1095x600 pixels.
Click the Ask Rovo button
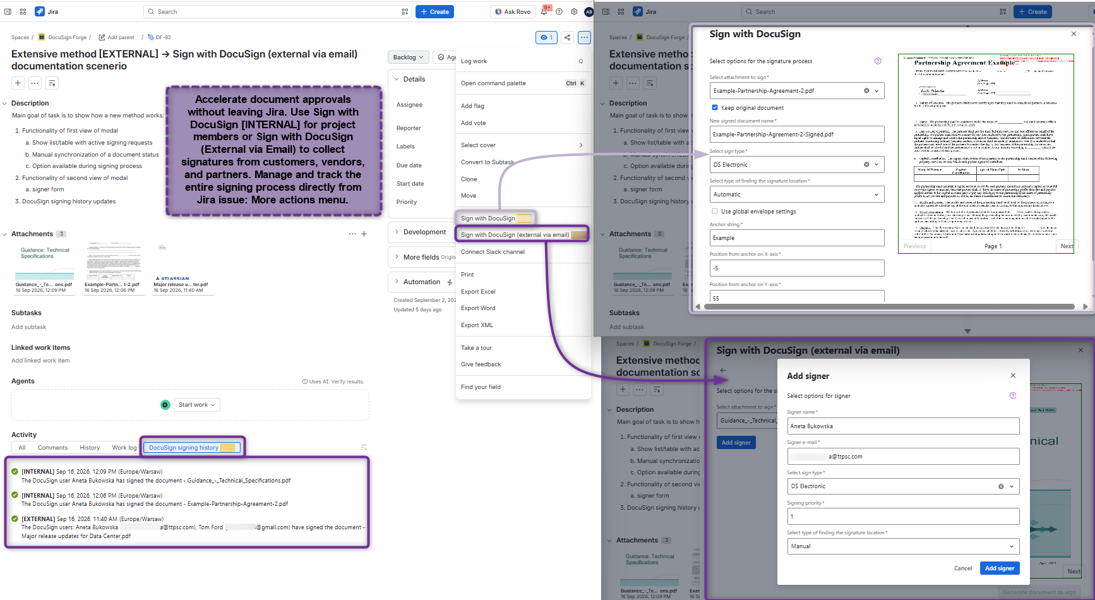(x=512, y=12)
